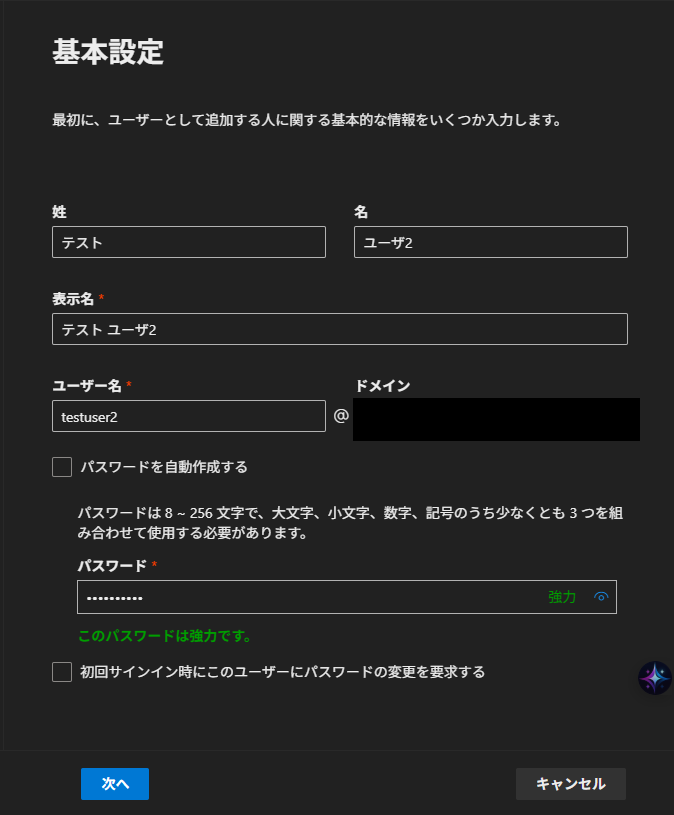Click the ユーザー名 field label

click(86, 386)
